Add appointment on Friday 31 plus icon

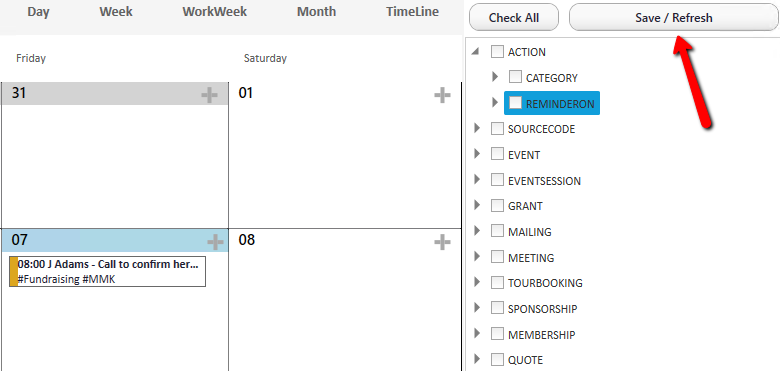click(209, 94)
